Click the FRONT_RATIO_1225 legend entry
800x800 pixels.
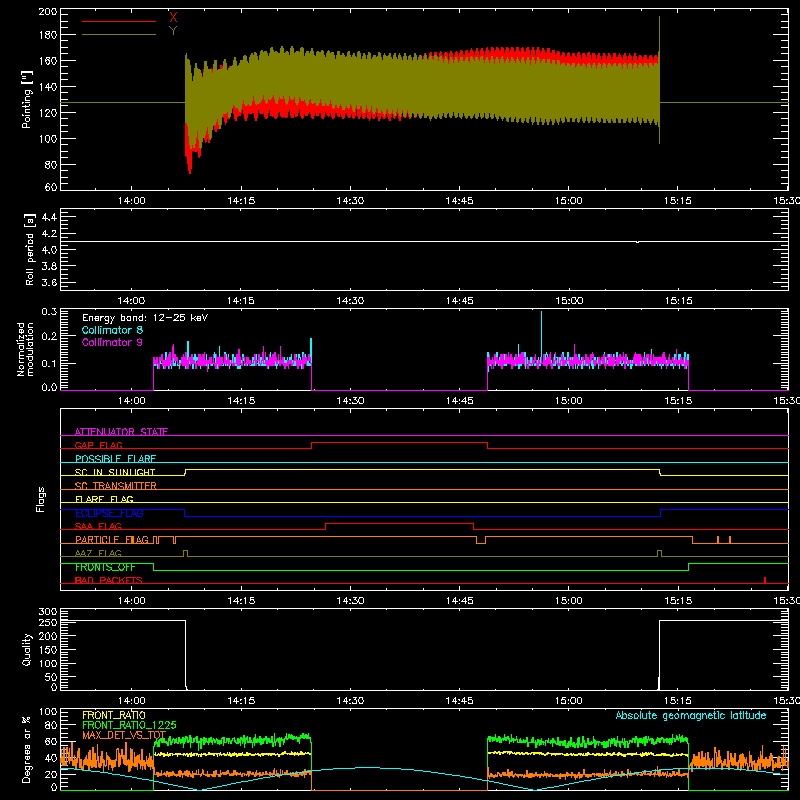coord(129,725)
